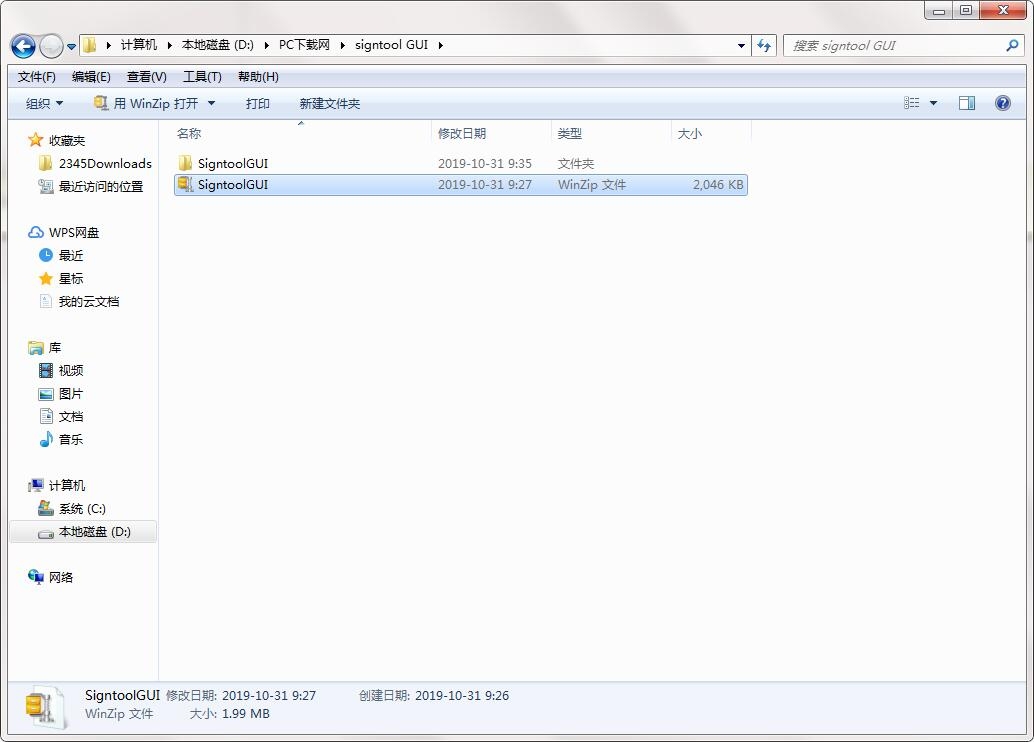Open help with question mark icon
The height and width of the screenshot is (742, 1034).
click(1002, 103)
